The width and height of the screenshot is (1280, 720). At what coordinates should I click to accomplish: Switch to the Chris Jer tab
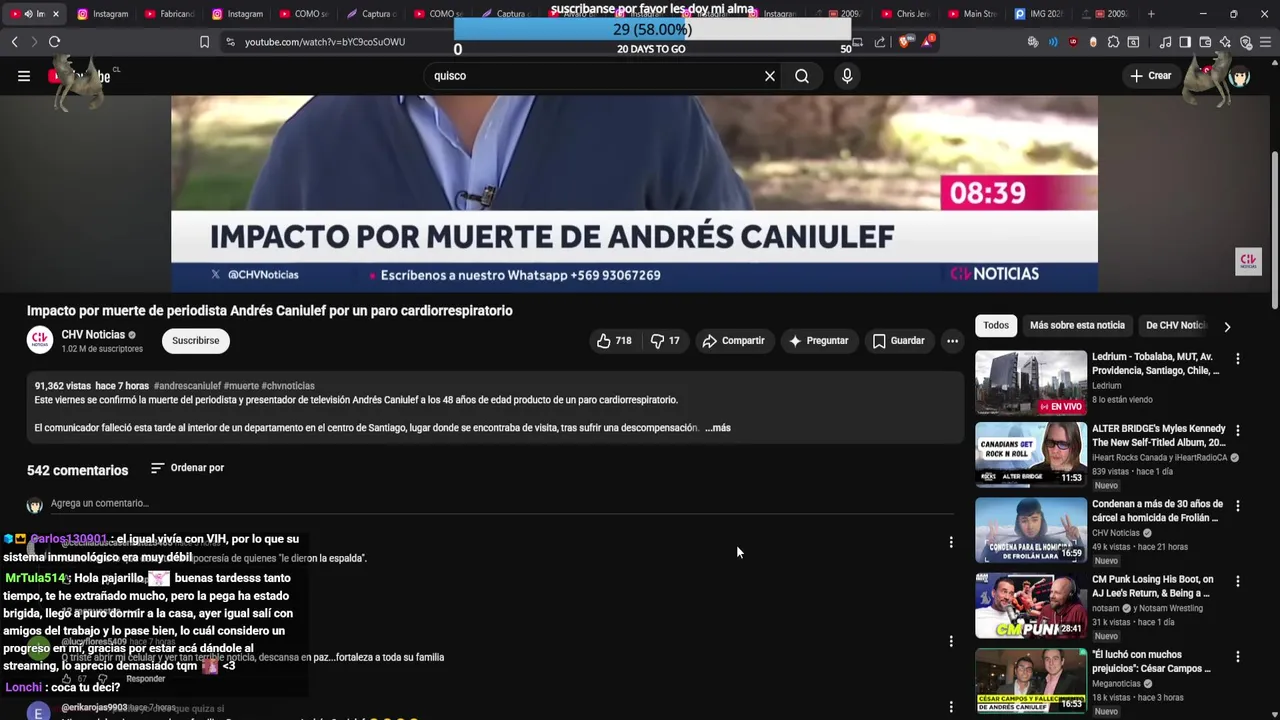(905, 14)
